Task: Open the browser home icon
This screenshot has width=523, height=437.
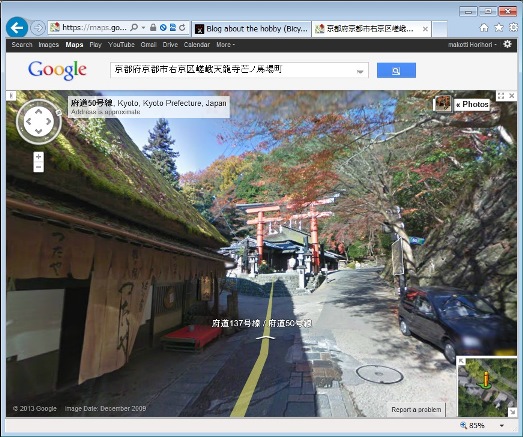Action: pyautogui.click(x=484, y=28)
